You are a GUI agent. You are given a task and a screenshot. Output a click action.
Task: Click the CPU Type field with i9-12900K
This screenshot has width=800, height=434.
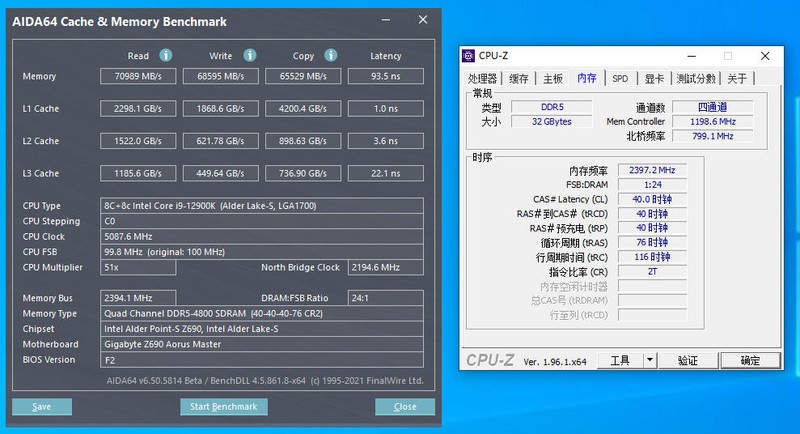point(262,206)
